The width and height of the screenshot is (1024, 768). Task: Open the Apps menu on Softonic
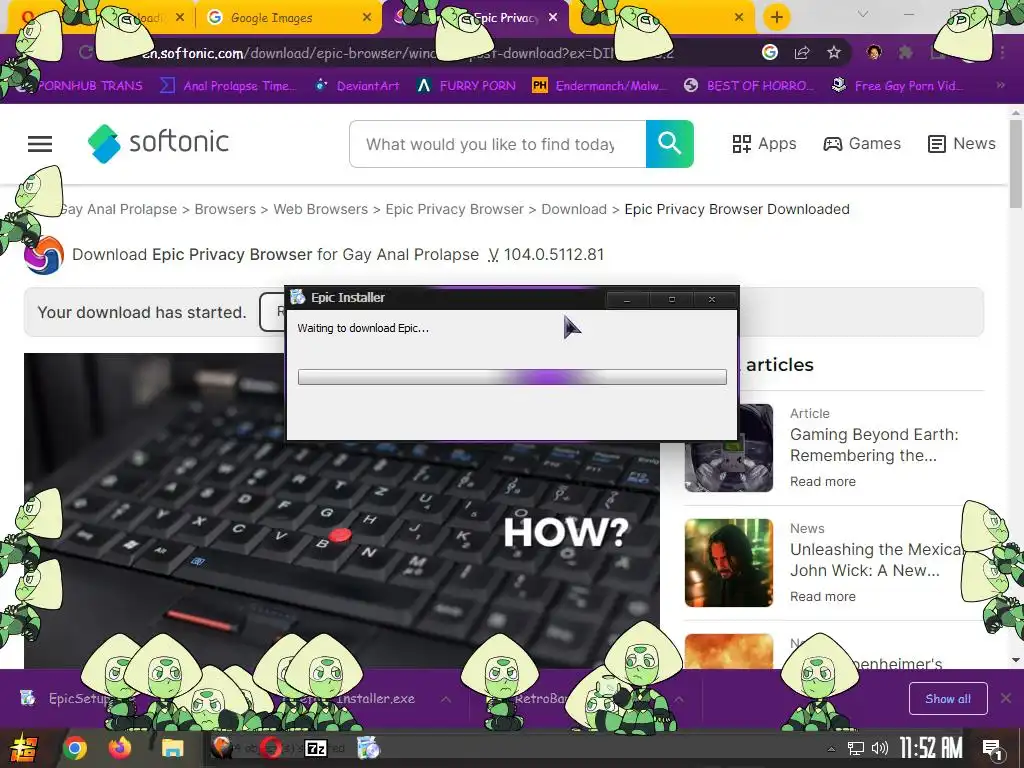(x=764, y=144)
